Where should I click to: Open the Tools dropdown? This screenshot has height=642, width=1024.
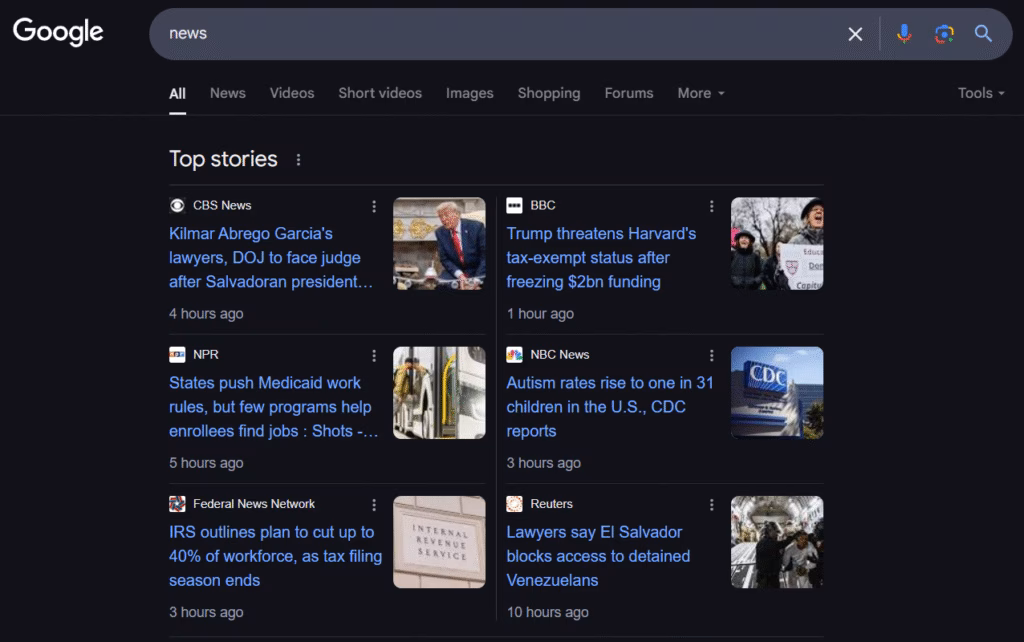point(980,93)
